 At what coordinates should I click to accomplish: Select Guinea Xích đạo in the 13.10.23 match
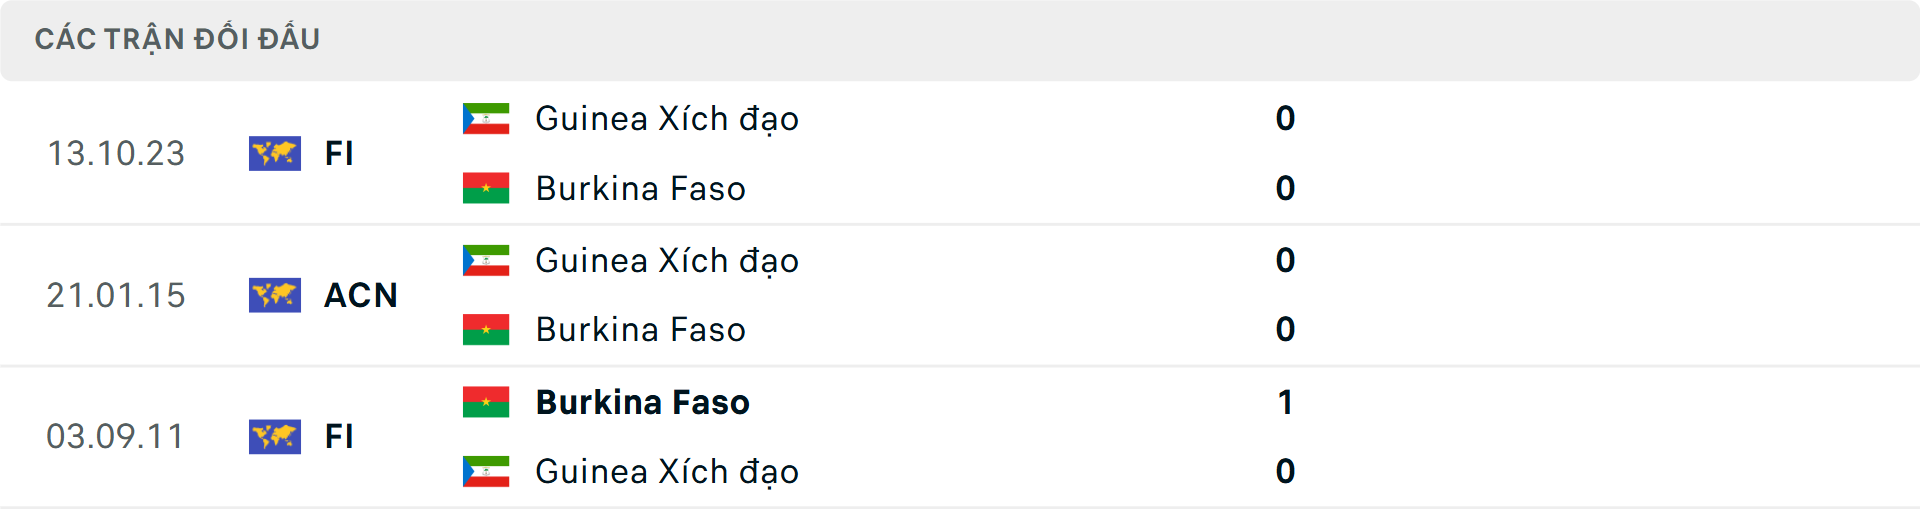667,118
